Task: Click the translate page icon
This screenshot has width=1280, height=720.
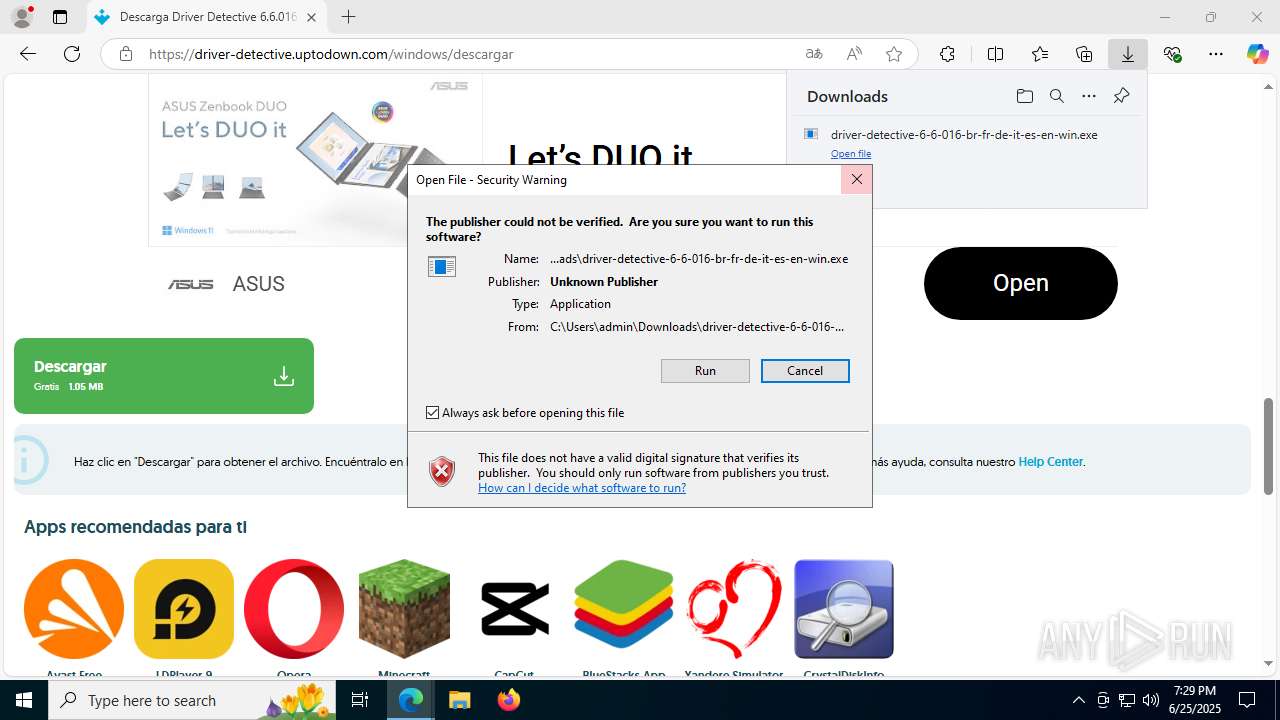Action: [814, 54]
